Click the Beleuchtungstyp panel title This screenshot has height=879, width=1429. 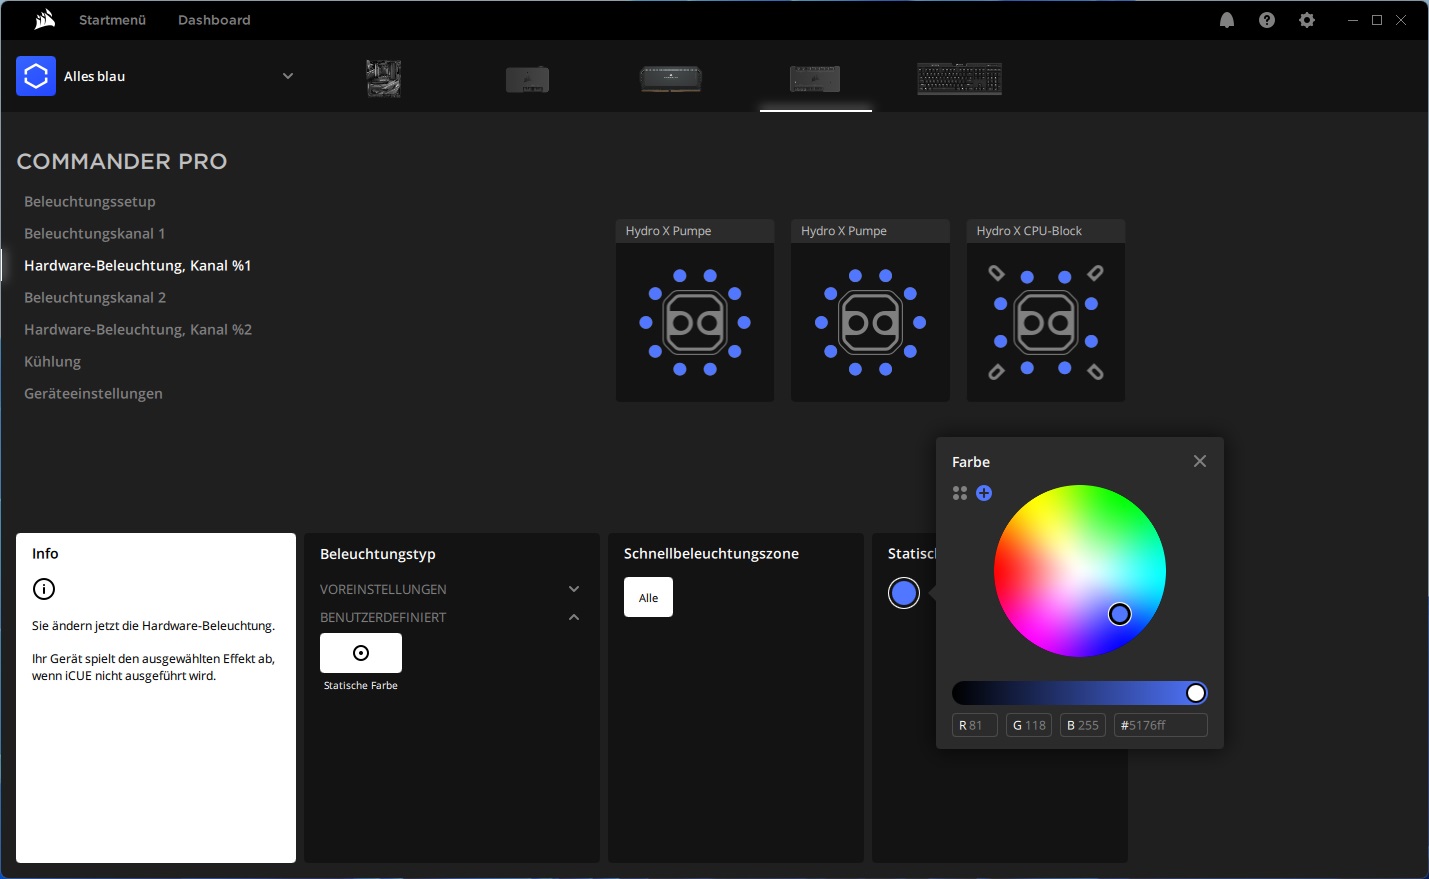[x=378, y=553]
